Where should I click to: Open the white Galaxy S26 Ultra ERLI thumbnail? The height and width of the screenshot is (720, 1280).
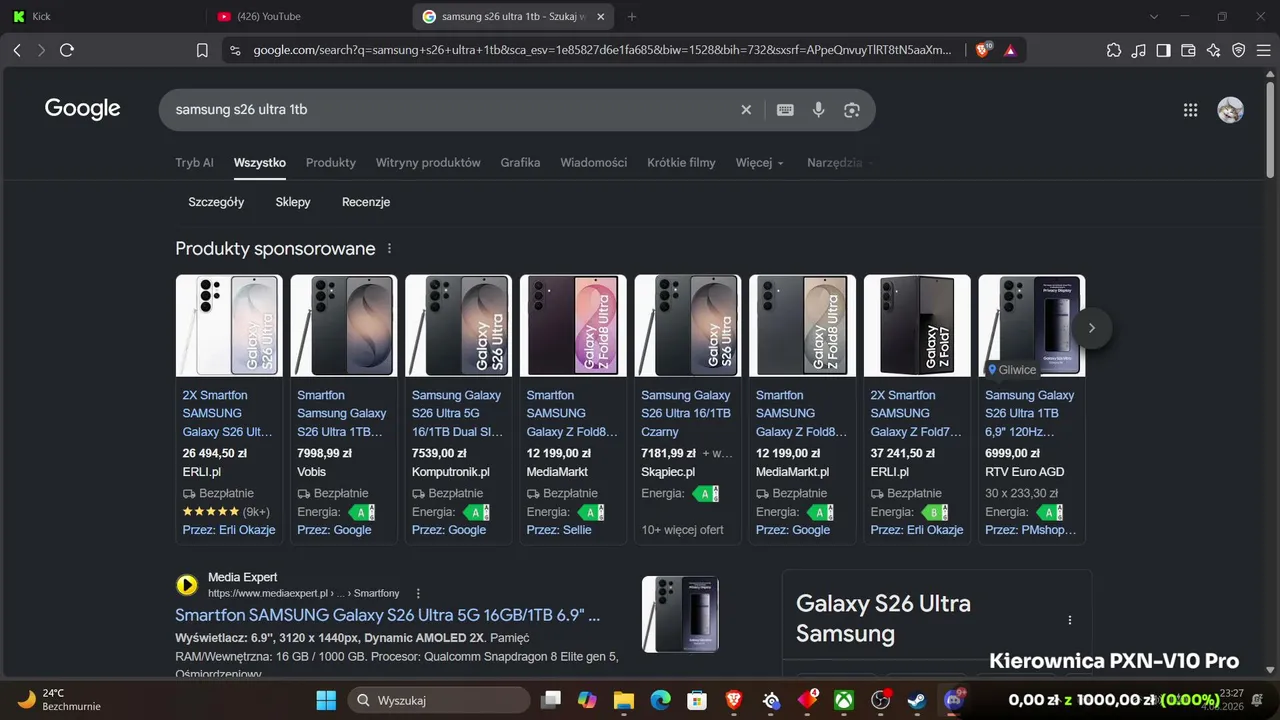click(x=229, y=326)
